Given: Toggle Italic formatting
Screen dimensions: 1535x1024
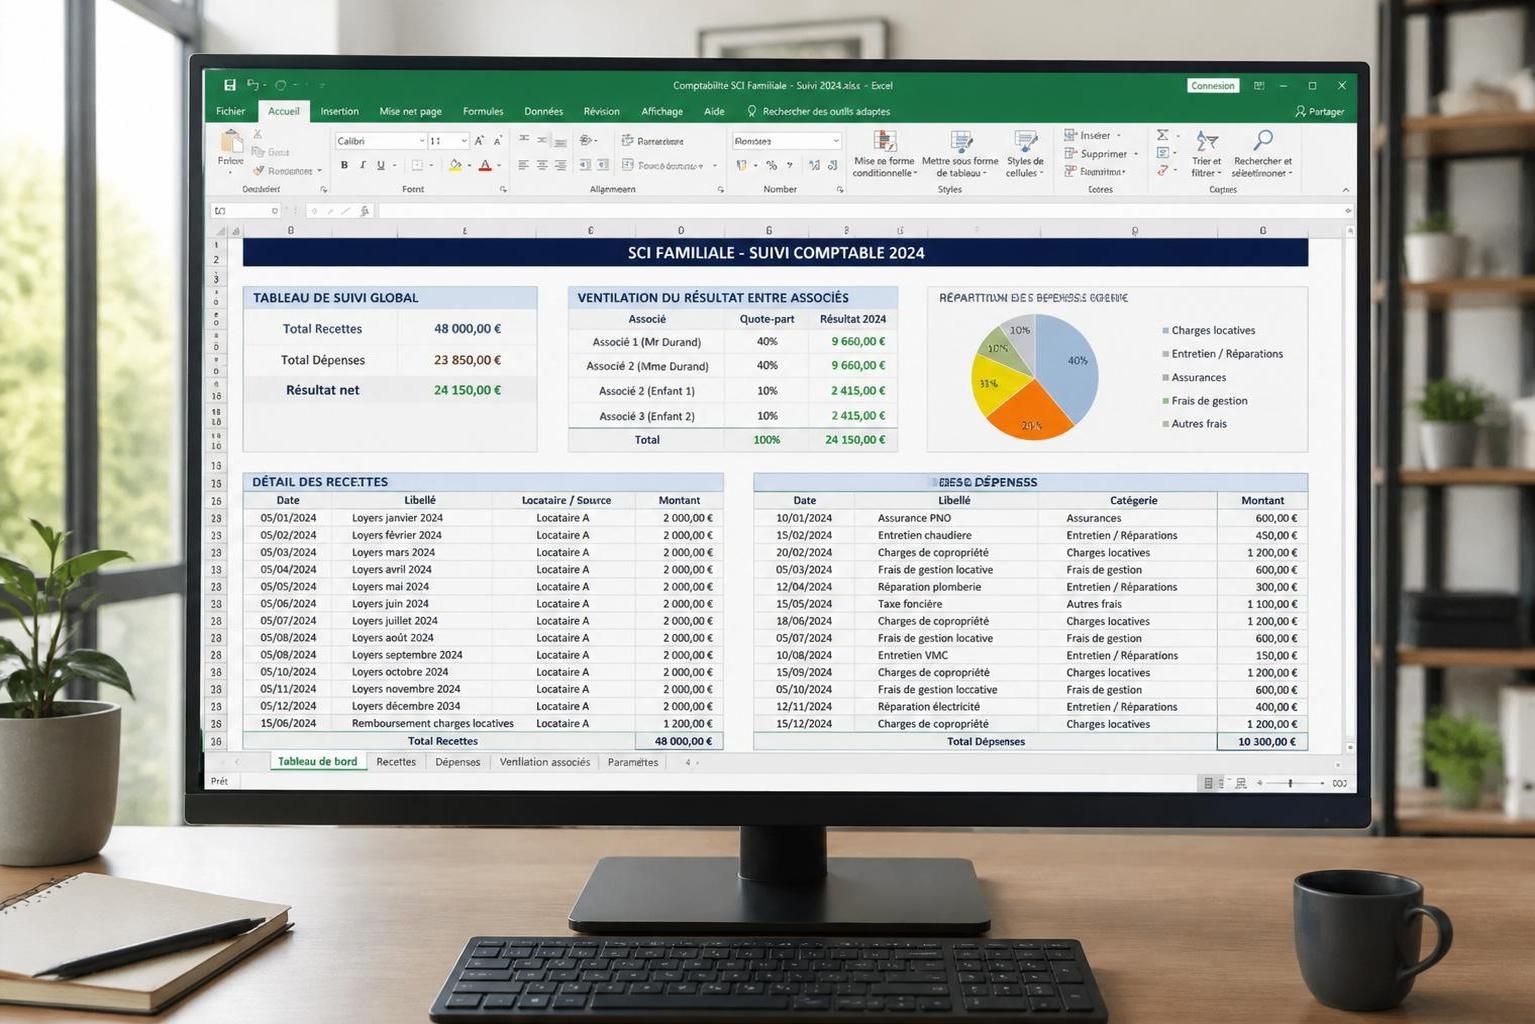Looking at the screenshot, I should 362,165.
